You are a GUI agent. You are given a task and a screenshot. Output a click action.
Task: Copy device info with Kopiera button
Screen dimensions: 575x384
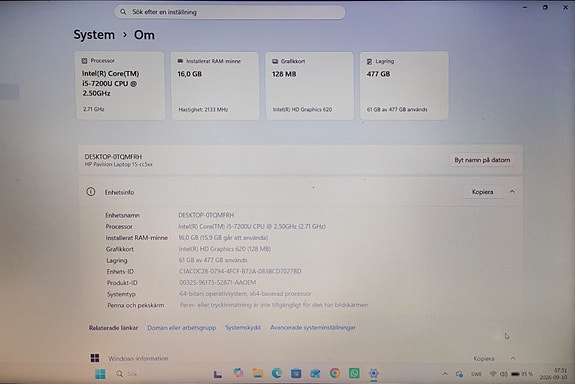click(482, 192)
